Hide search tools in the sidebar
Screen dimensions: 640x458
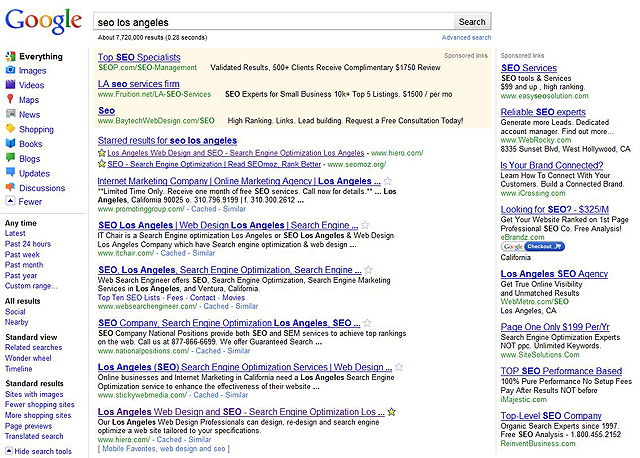coord(42,451)
